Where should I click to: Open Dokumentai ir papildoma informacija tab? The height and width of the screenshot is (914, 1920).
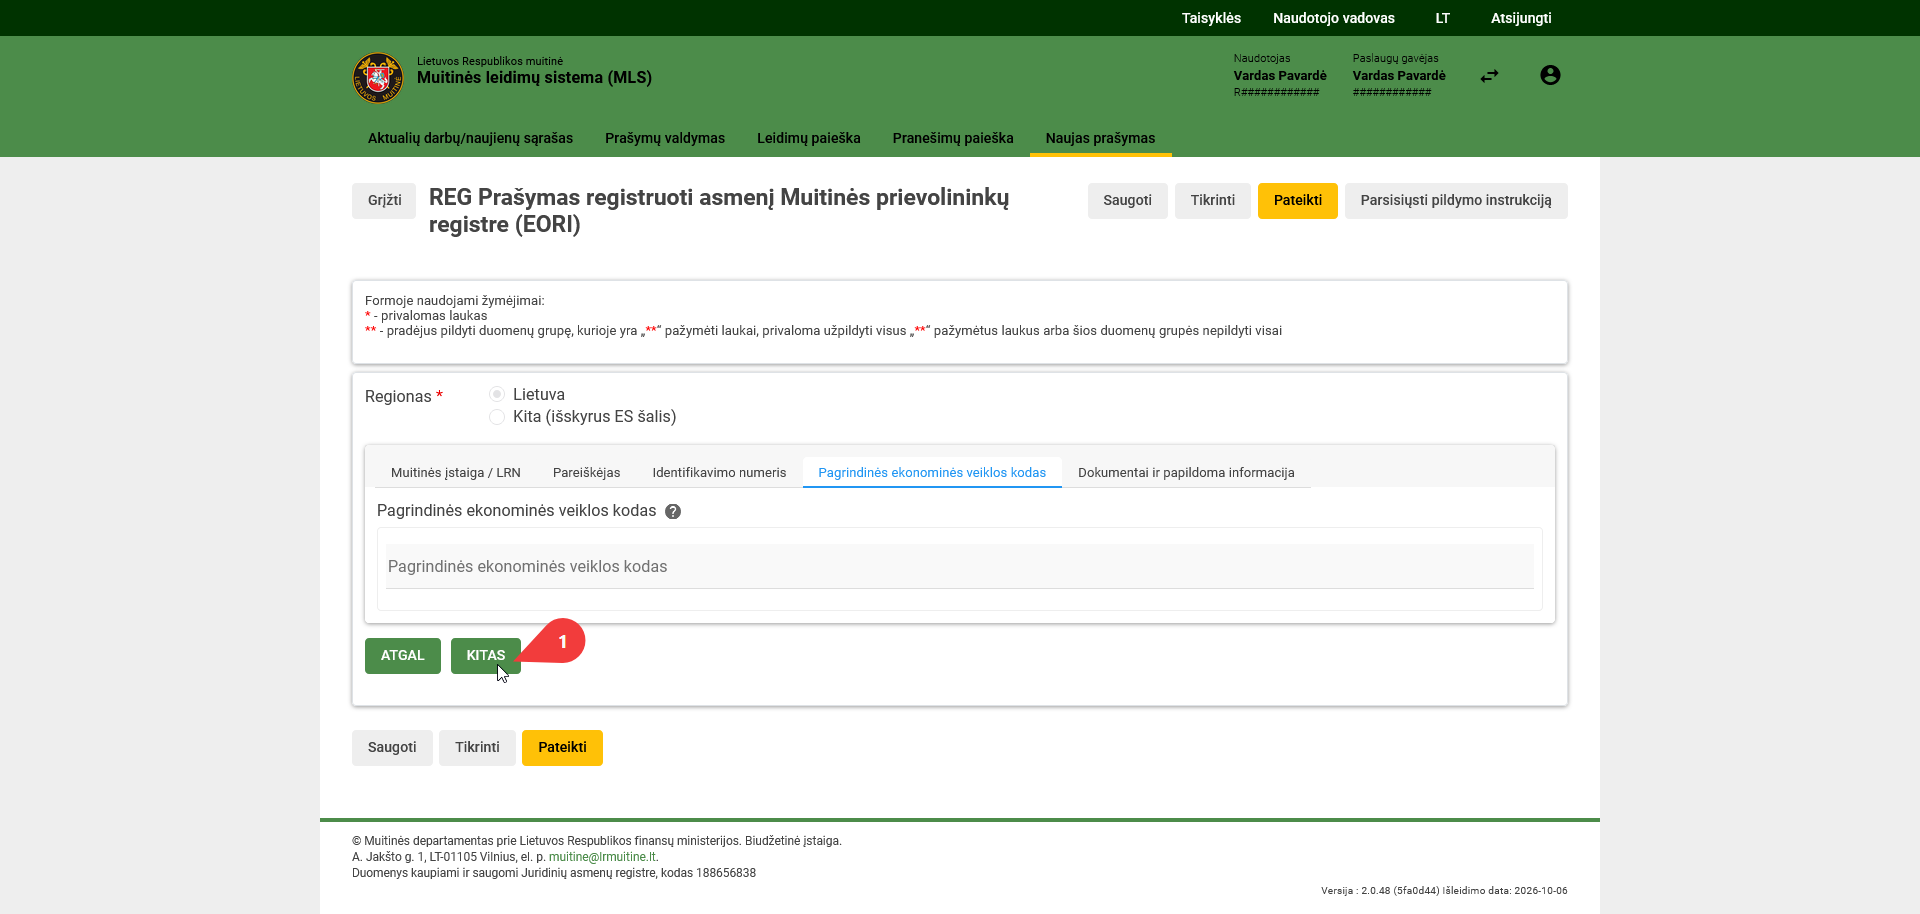pos(1186,472)
